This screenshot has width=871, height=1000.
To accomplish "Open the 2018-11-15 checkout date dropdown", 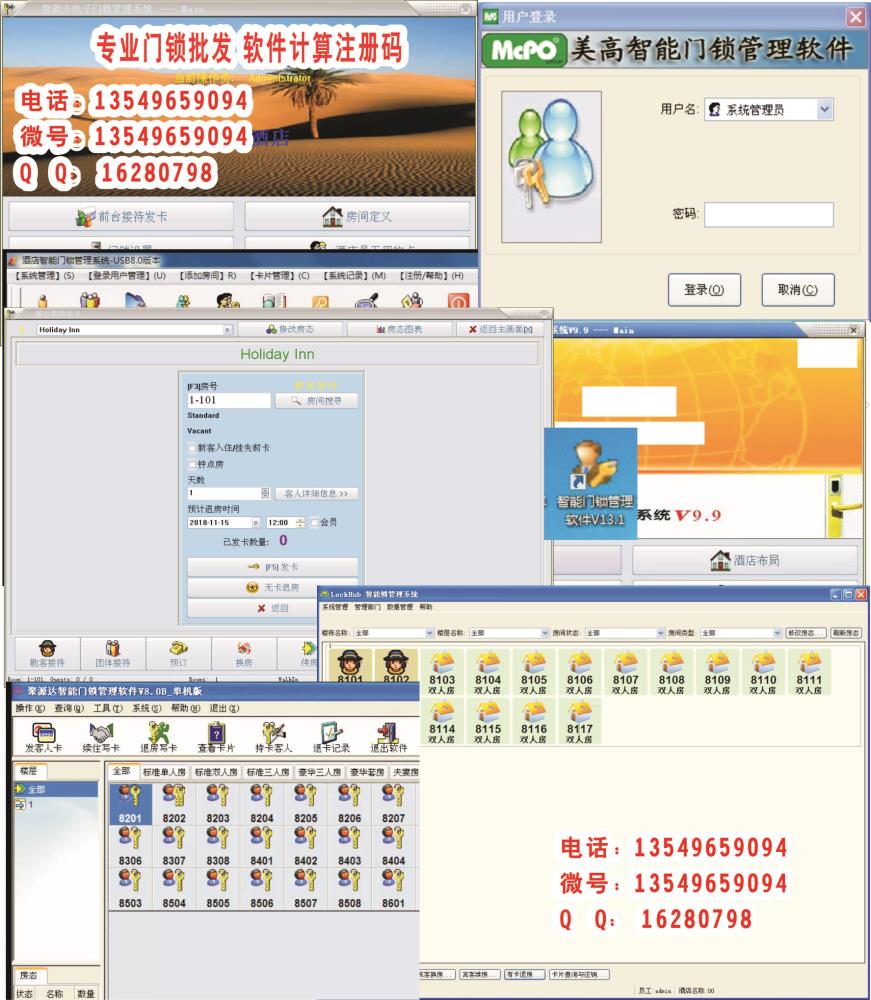I will [x=256, y=522].
